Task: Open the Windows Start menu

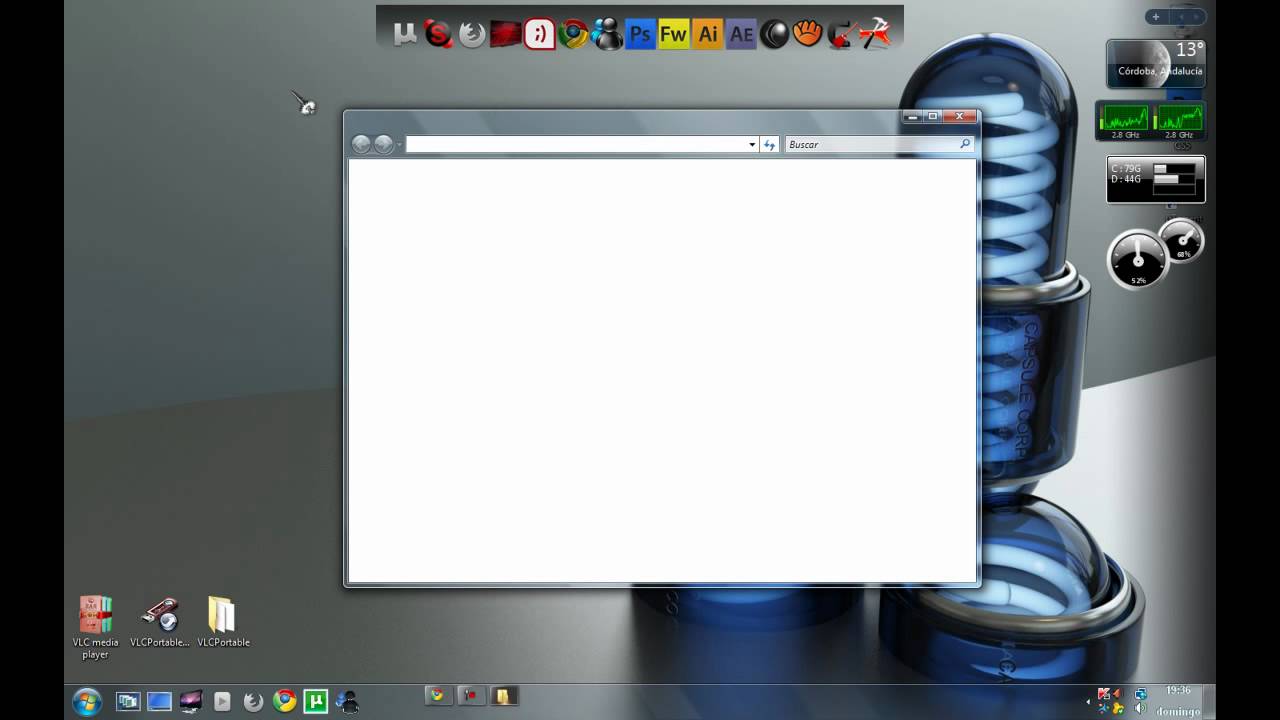Action: (87, 701)
